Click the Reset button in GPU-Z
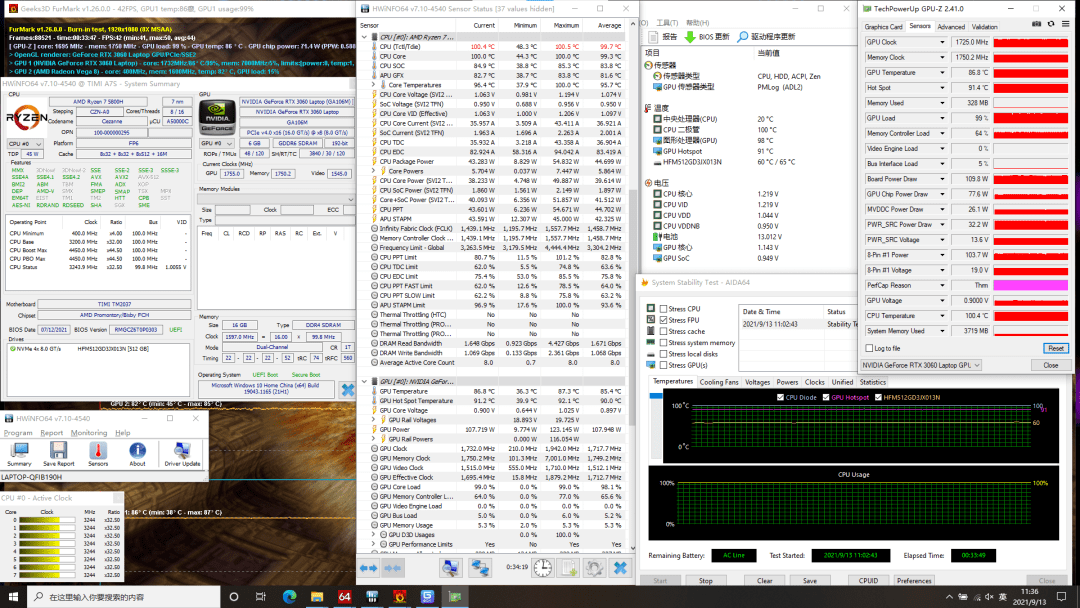This screenshot has width=1080, height=608. 1055,348
